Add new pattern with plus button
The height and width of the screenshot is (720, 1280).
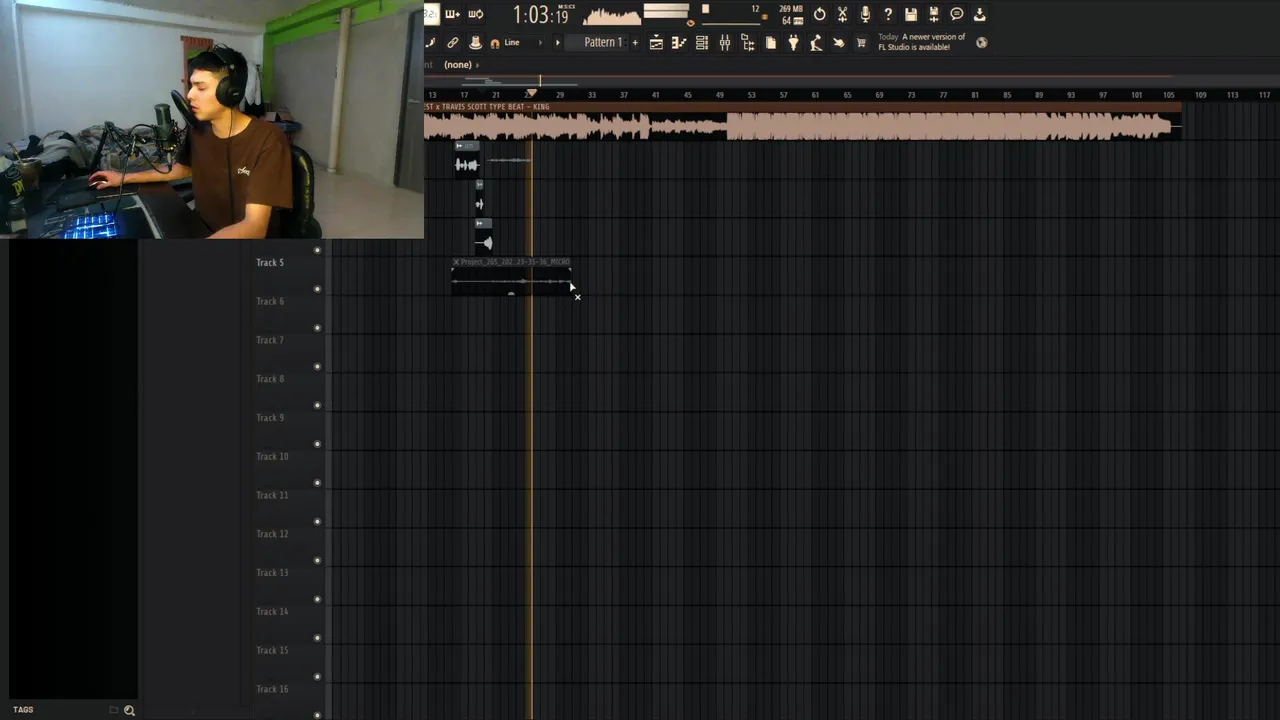point(634,43)
